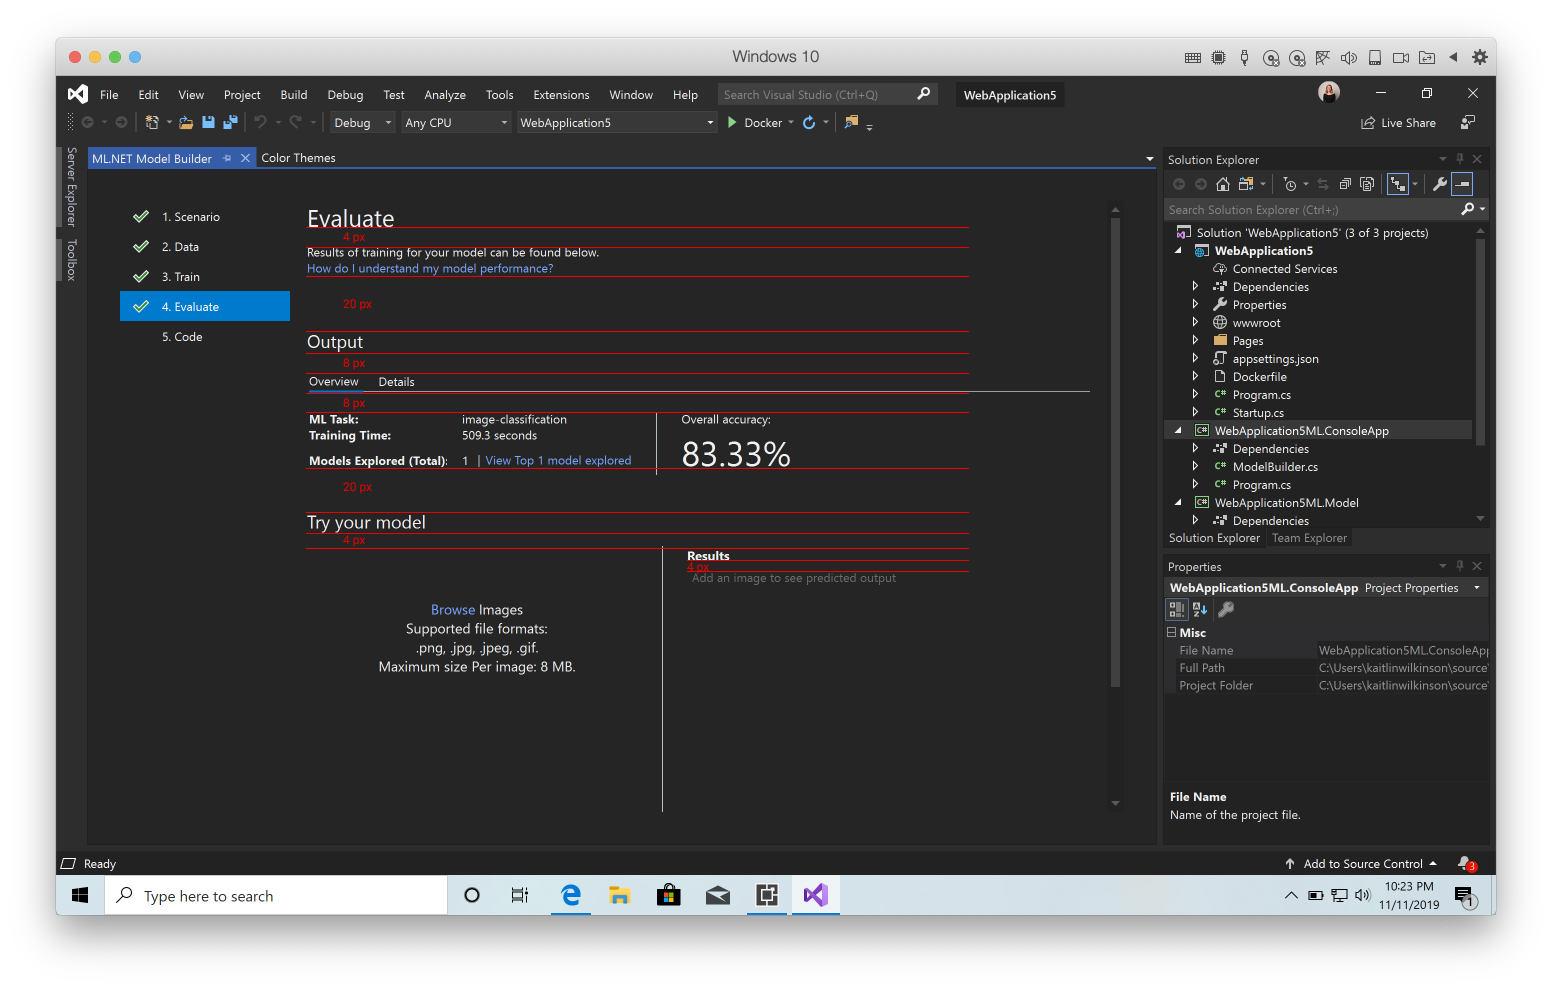Open notifications bell in status bar
The width and height of the screenshot is (1552, 989).
pos(1466,864)
